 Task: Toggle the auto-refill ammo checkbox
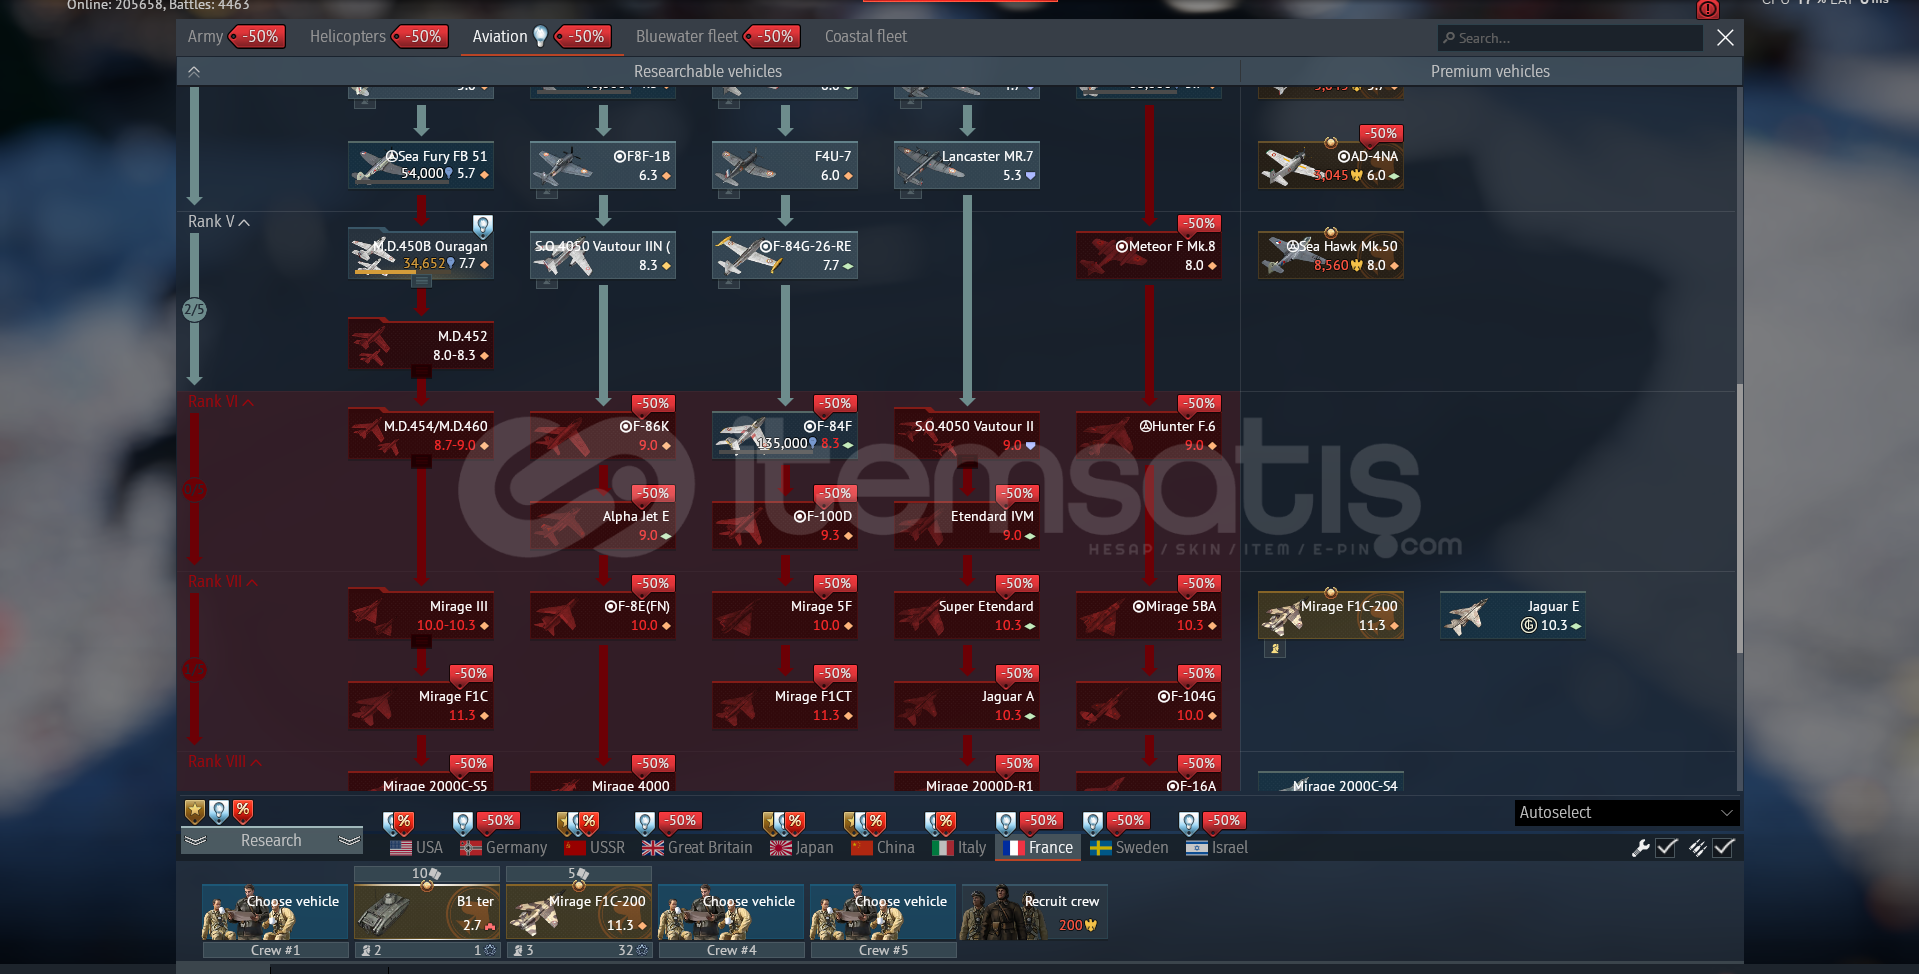click(1723, 848)
